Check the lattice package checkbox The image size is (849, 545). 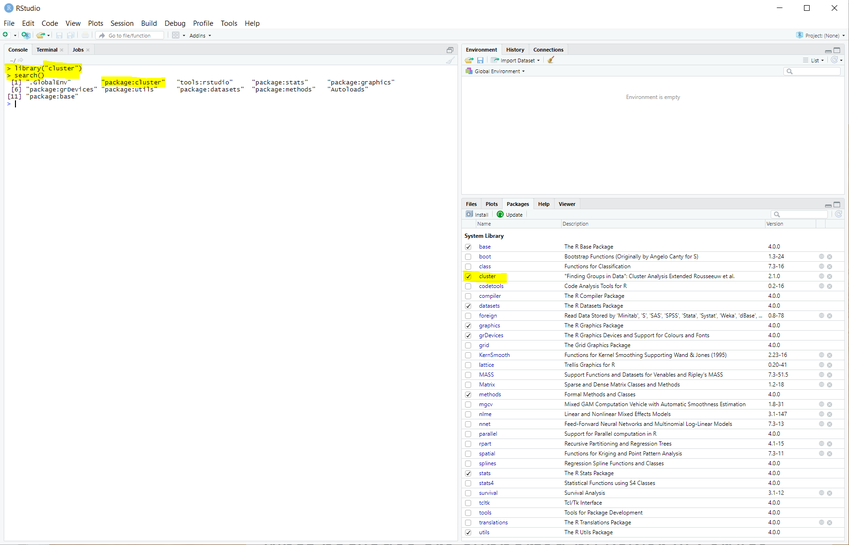(x=468, y=365)
